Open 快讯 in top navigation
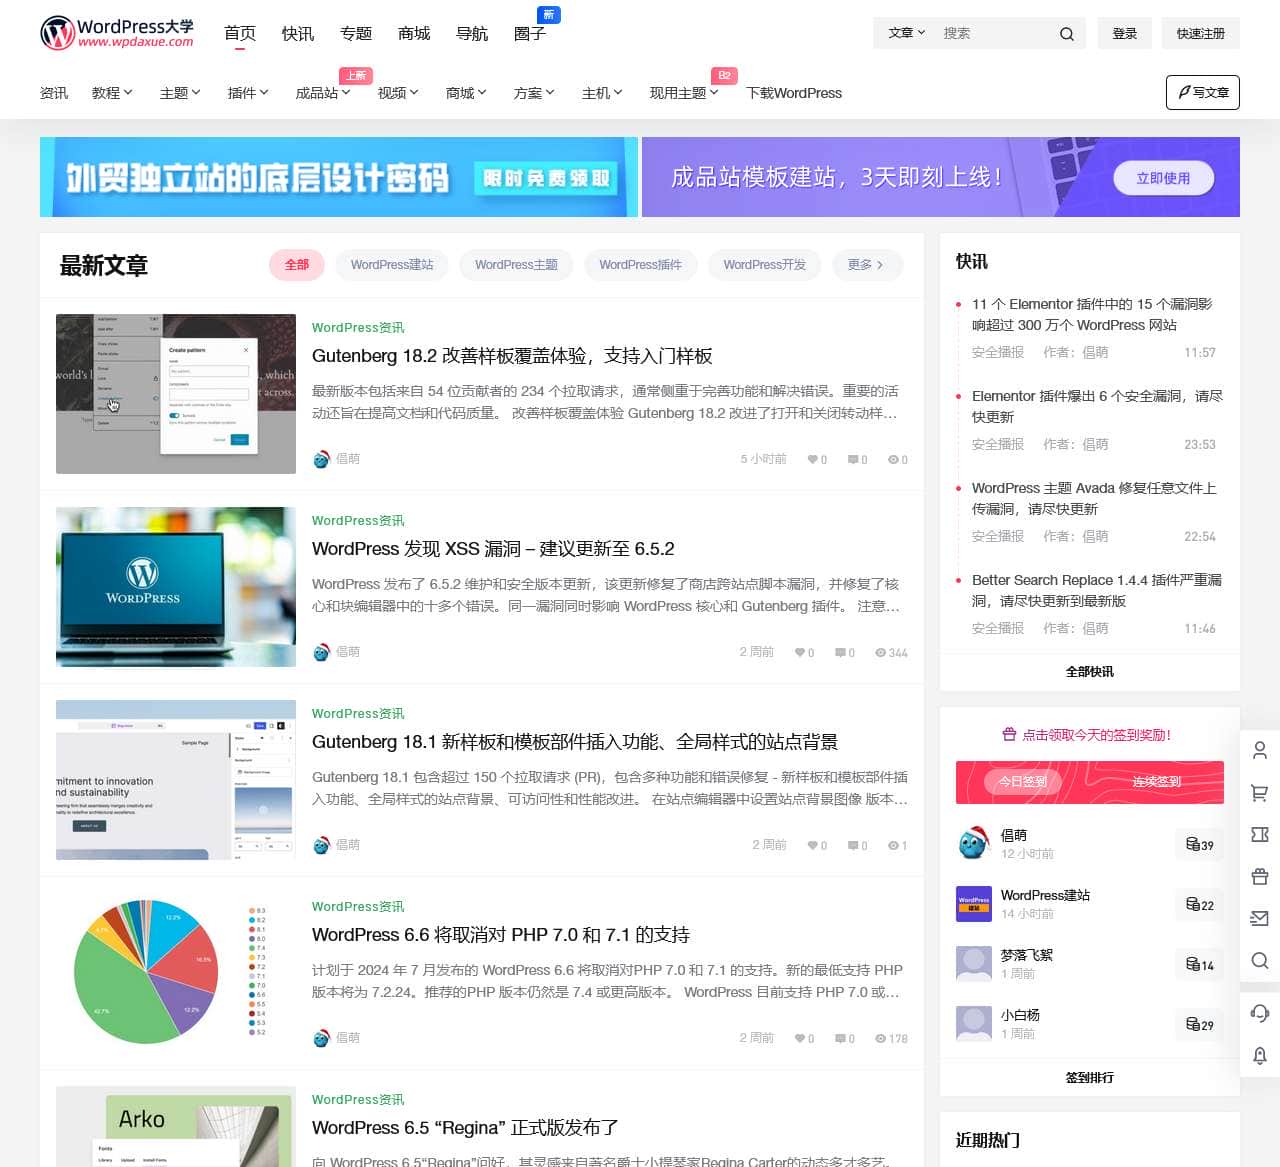Image resolution: width=1280 pixels, height=1167 pixels. pos(298,34)
